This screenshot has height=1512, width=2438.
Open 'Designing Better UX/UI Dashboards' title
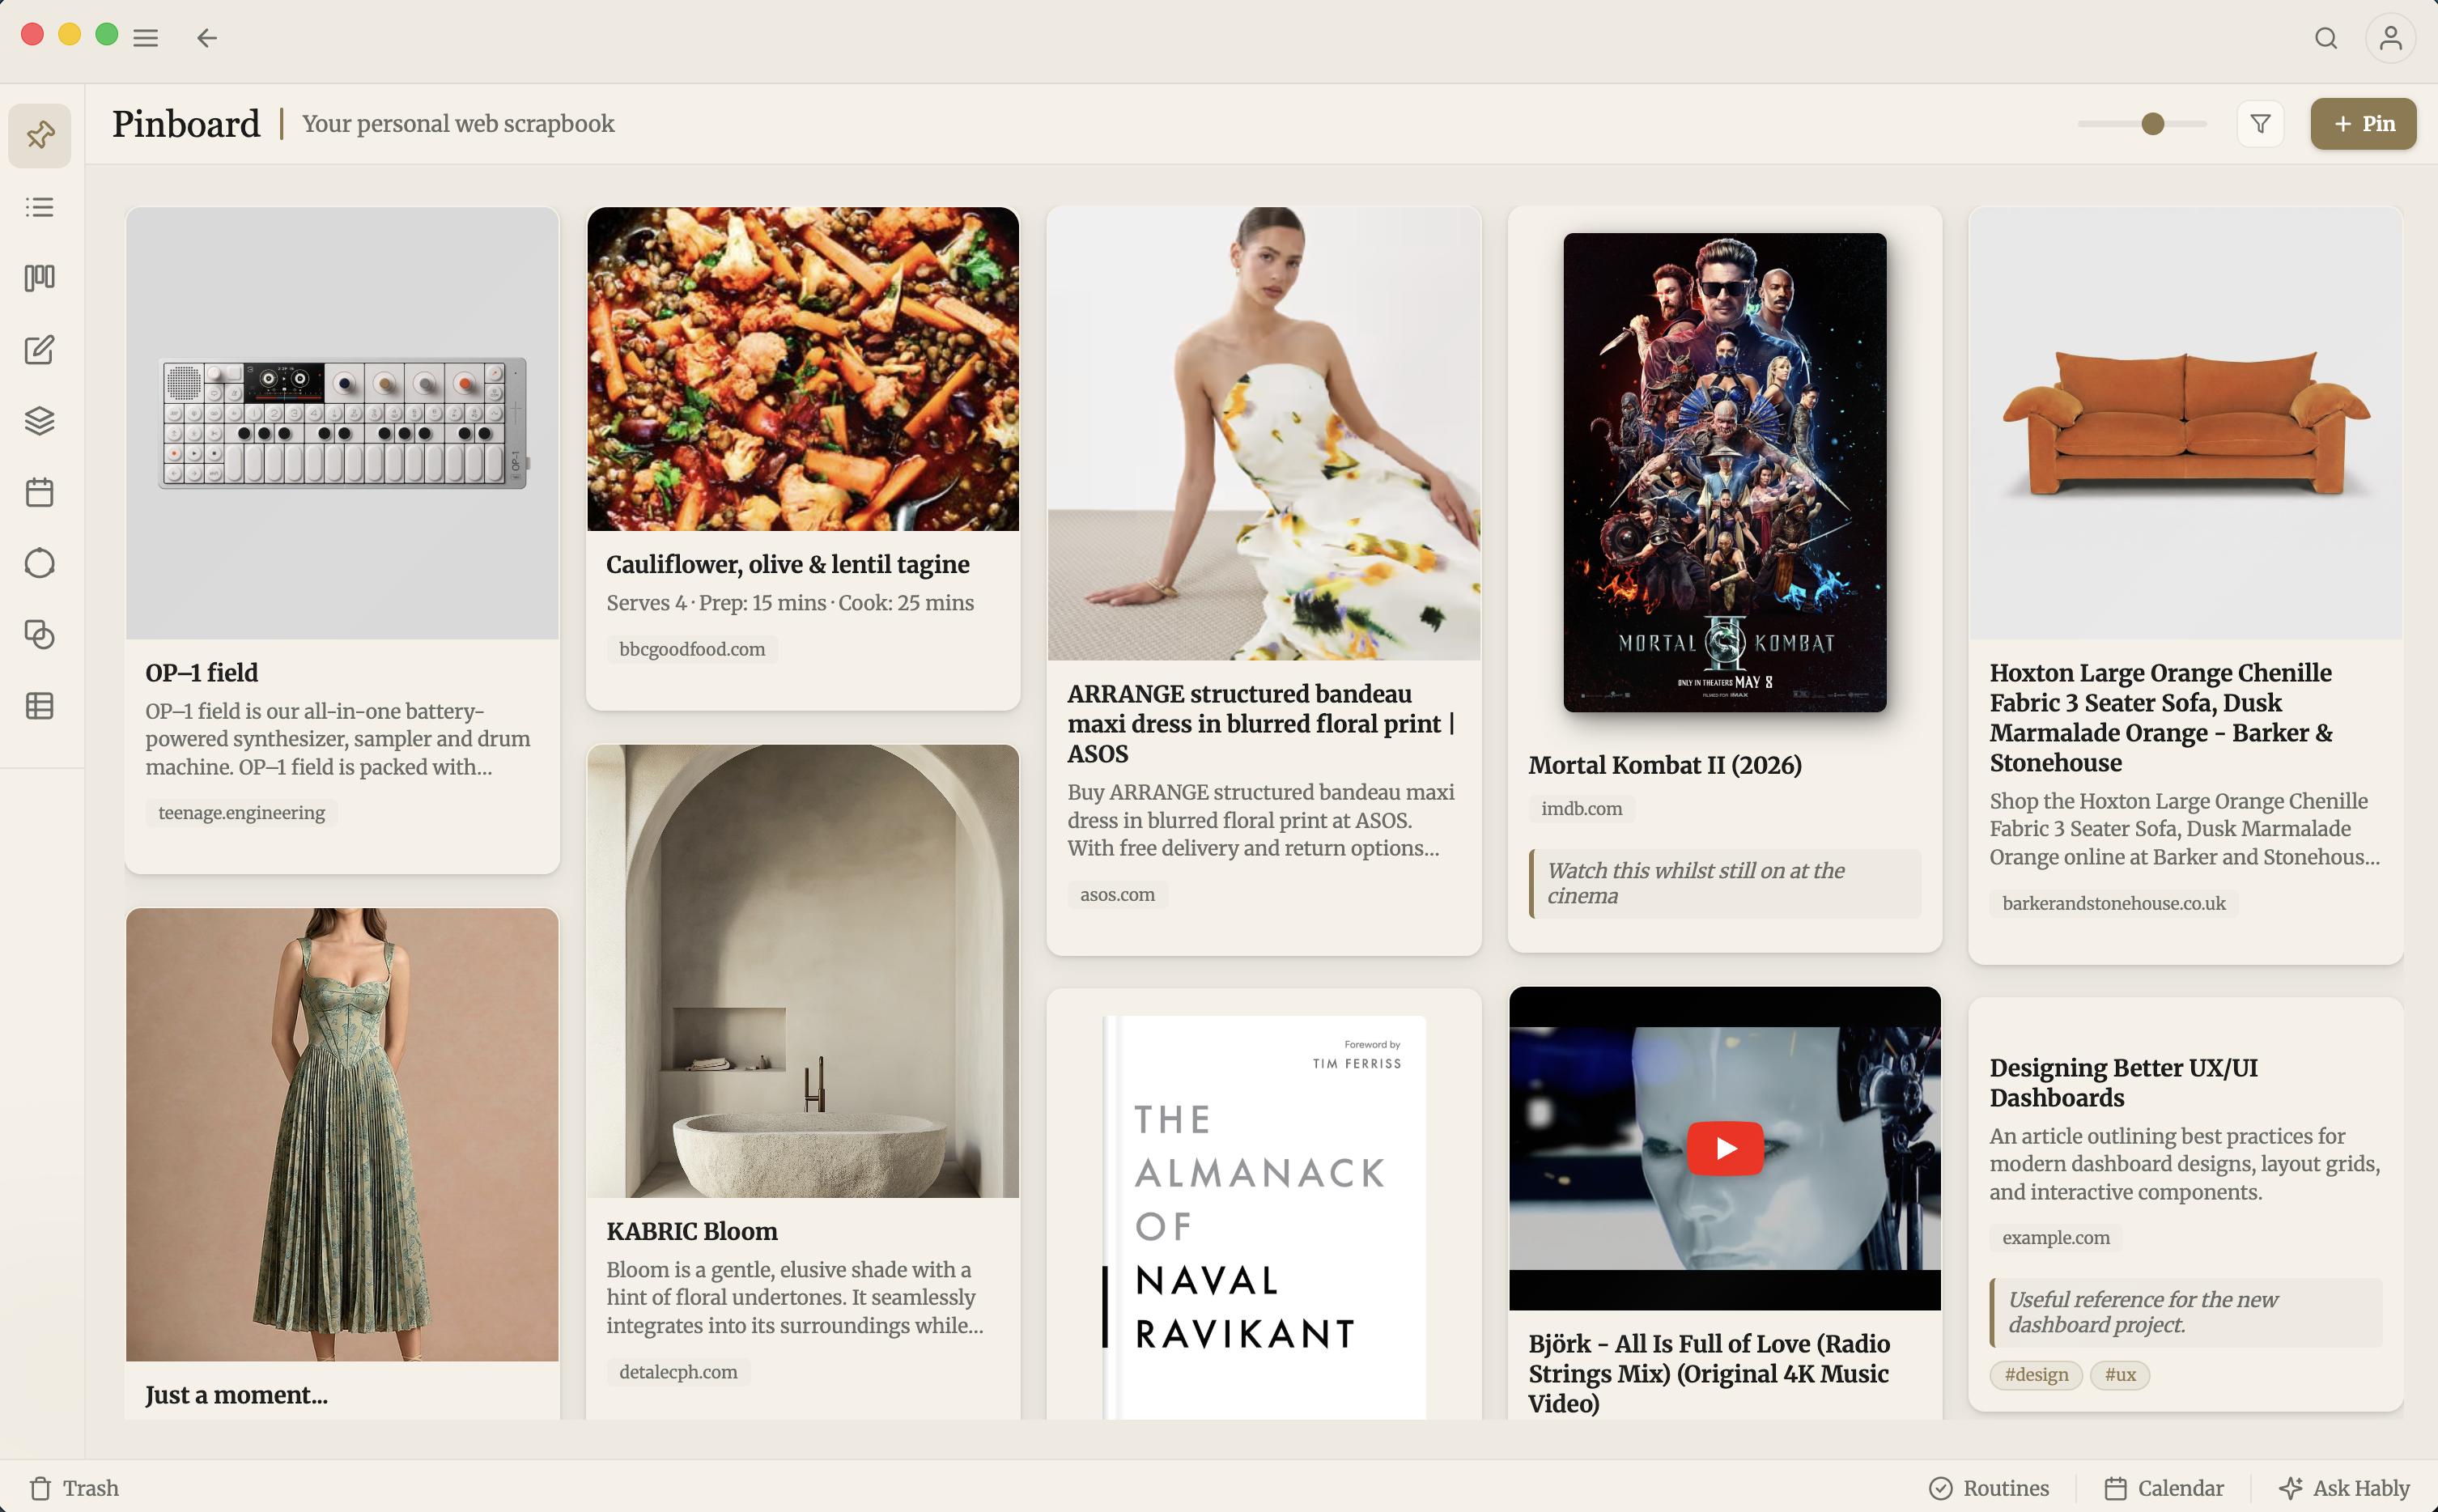(2124, 1083)
